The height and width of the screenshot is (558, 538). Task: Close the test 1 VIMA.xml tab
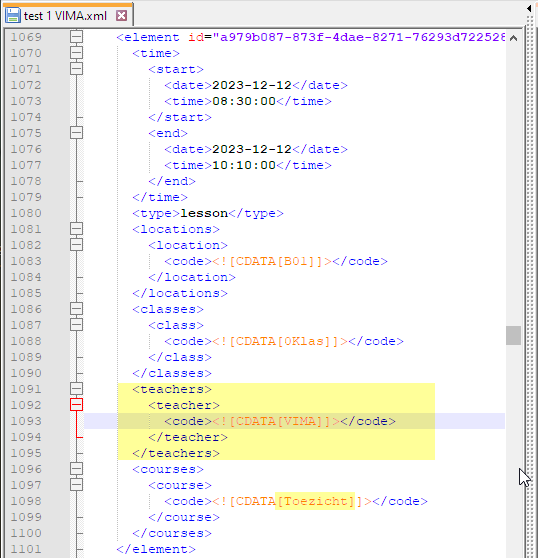click(x=122, y=16)
